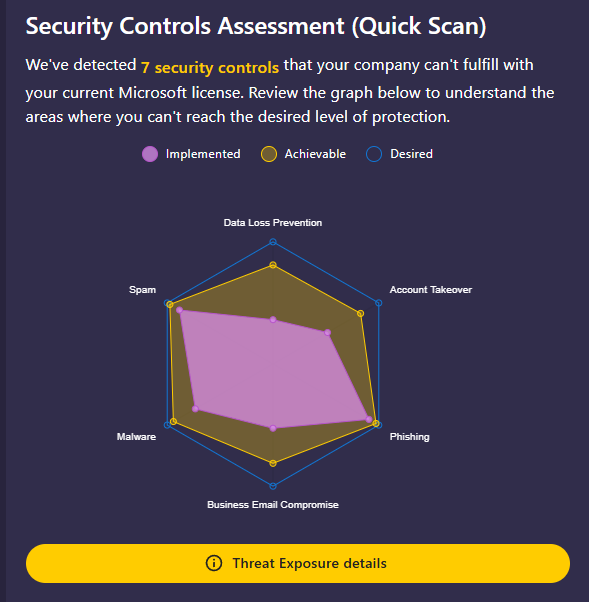Select the Phishing axis label

click(x=410, y=437)
